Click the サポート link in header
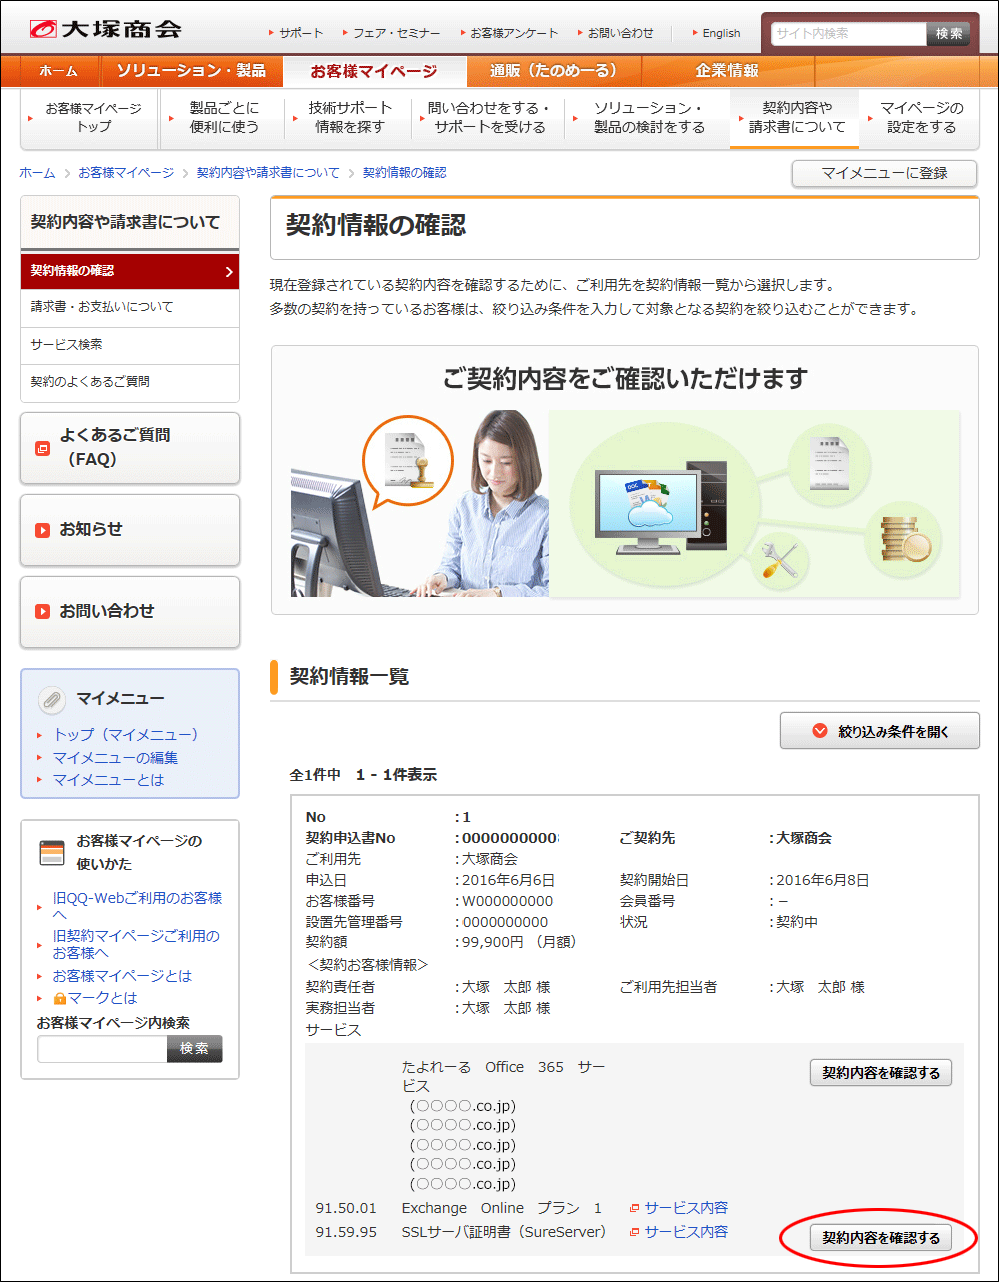 300,33
